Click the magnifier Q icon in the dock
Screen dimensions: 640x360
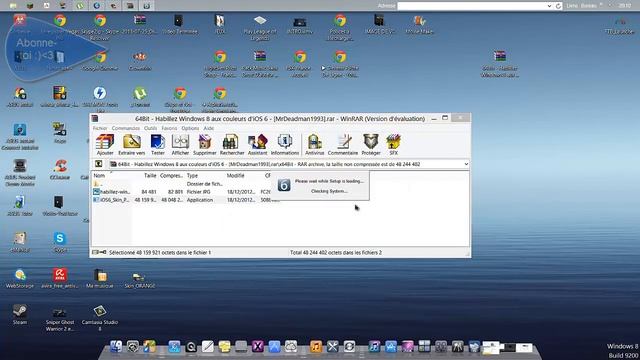click(x=191, y=347)
